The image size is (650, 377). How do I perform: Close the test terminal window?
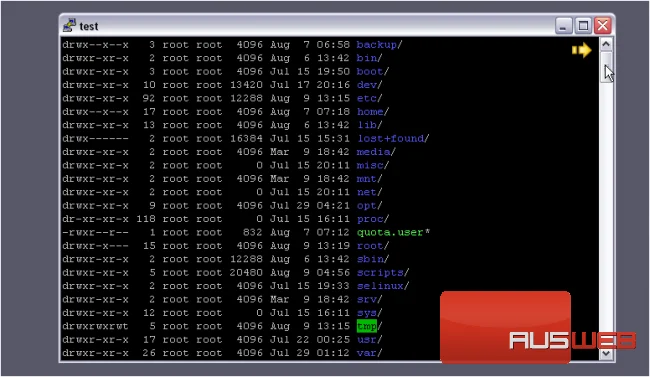tap(603, 26)
